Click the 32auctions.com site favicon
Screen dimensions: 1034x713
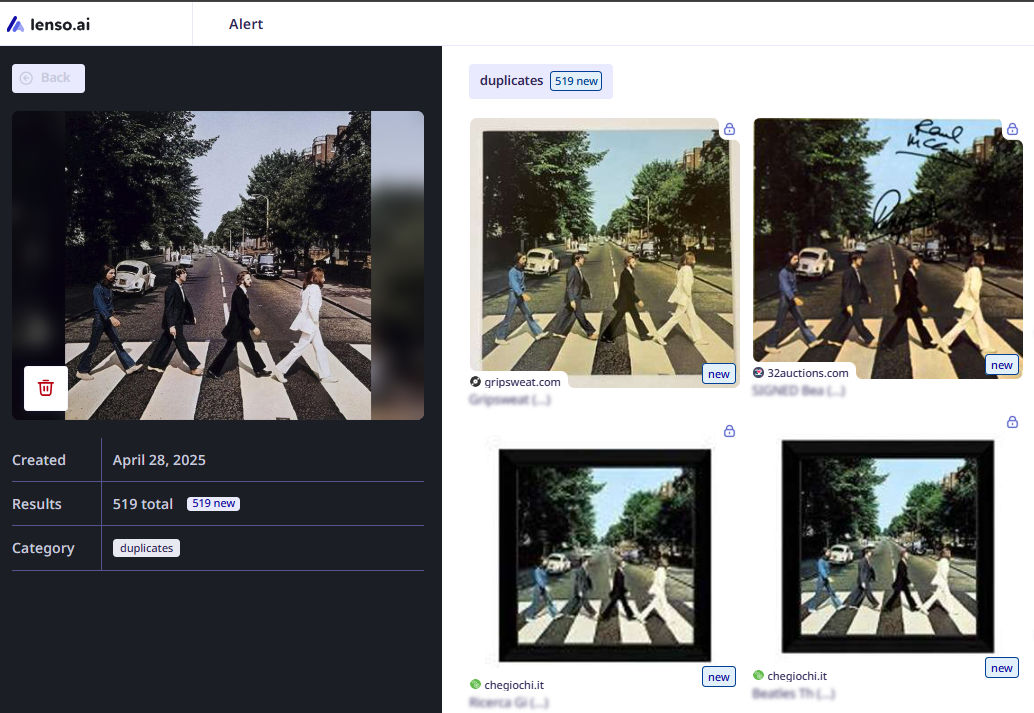758,373
